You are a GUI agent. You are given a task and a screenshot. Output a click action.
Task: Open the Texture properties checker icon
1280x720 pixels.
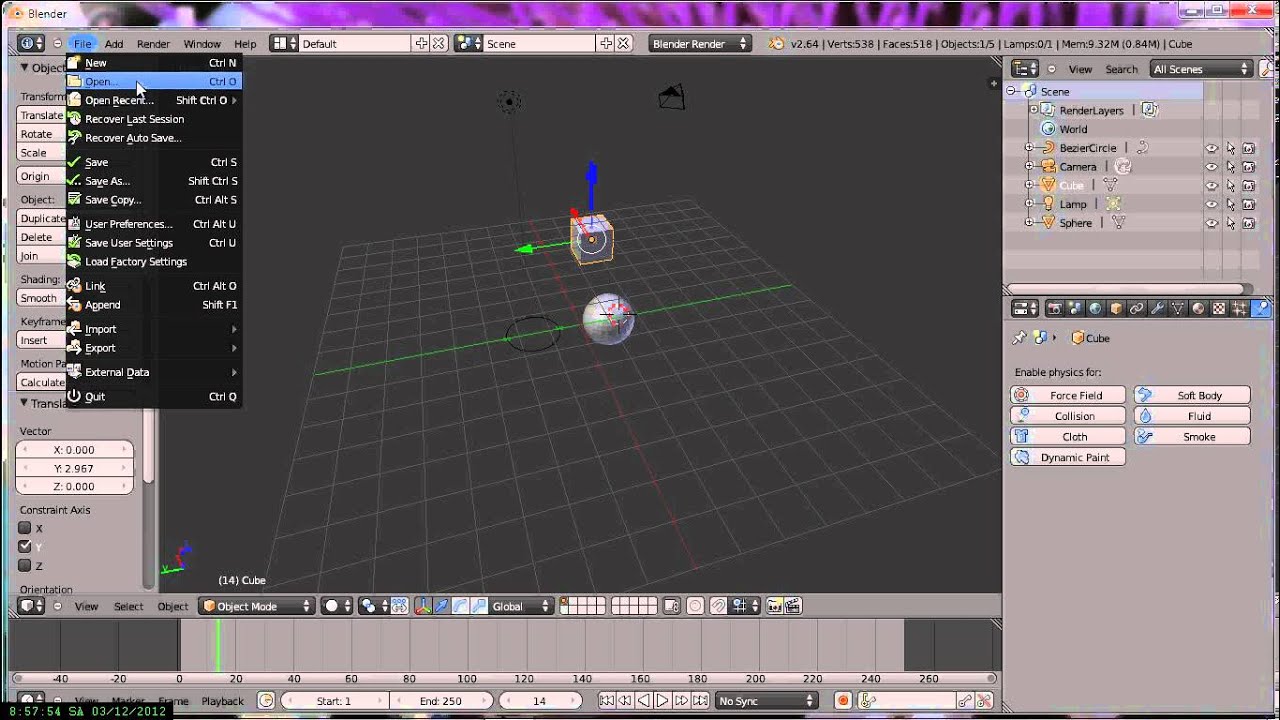coord(1219,308)
